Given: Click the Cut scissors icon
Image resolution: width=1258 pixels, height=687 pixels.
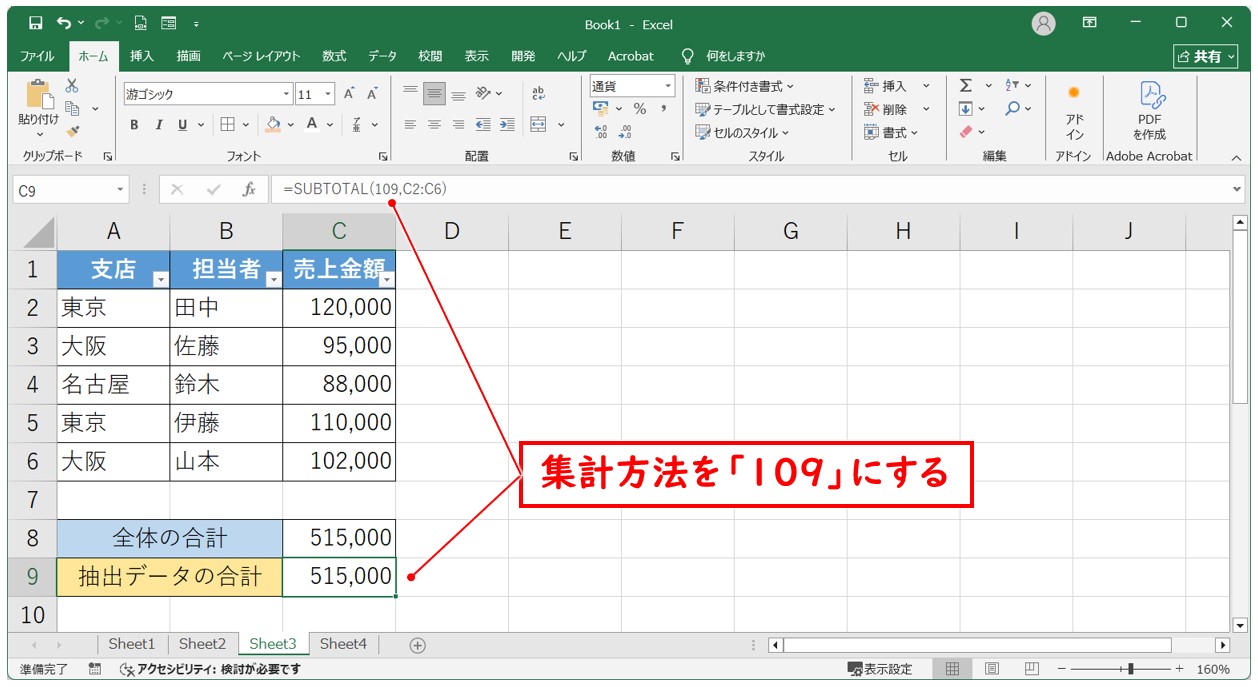Looking at the screenshot, I should pyautogui.click(x=72, y=86).
